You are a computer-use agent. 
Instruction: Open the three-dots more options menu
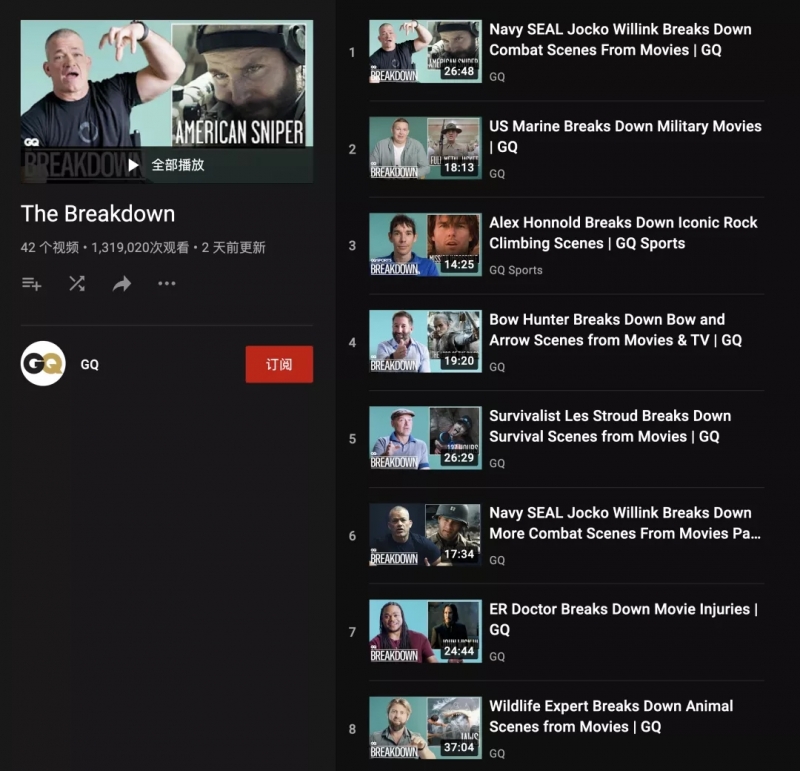tap(167, 283)
